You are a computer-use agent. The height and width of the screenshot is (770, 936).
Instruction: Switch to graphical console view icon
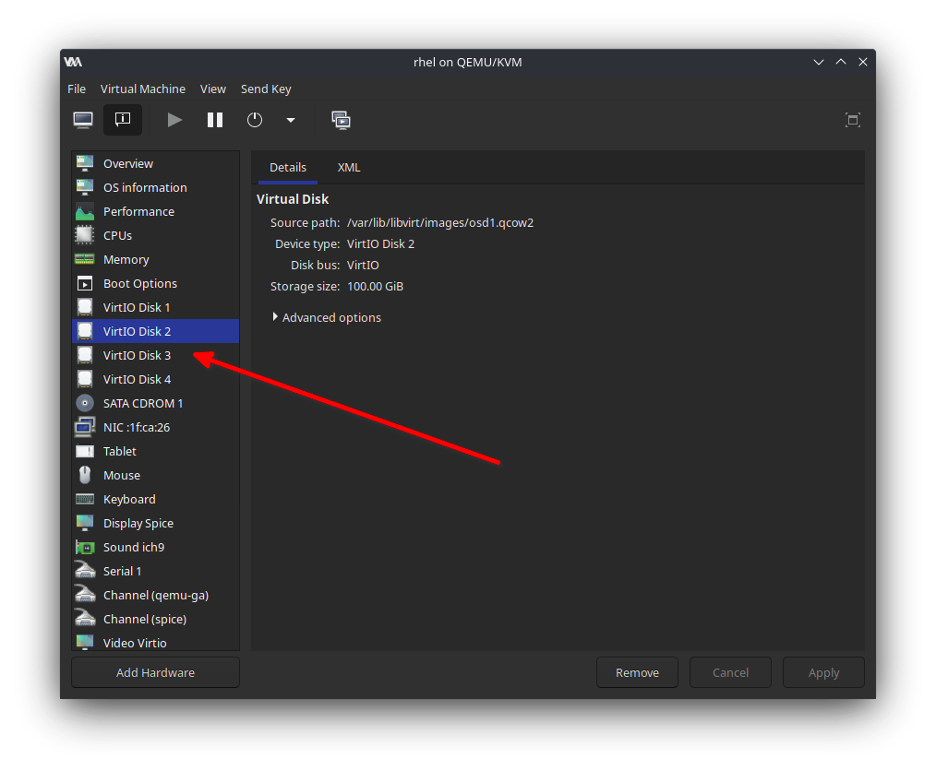click(x=84, y=120)
